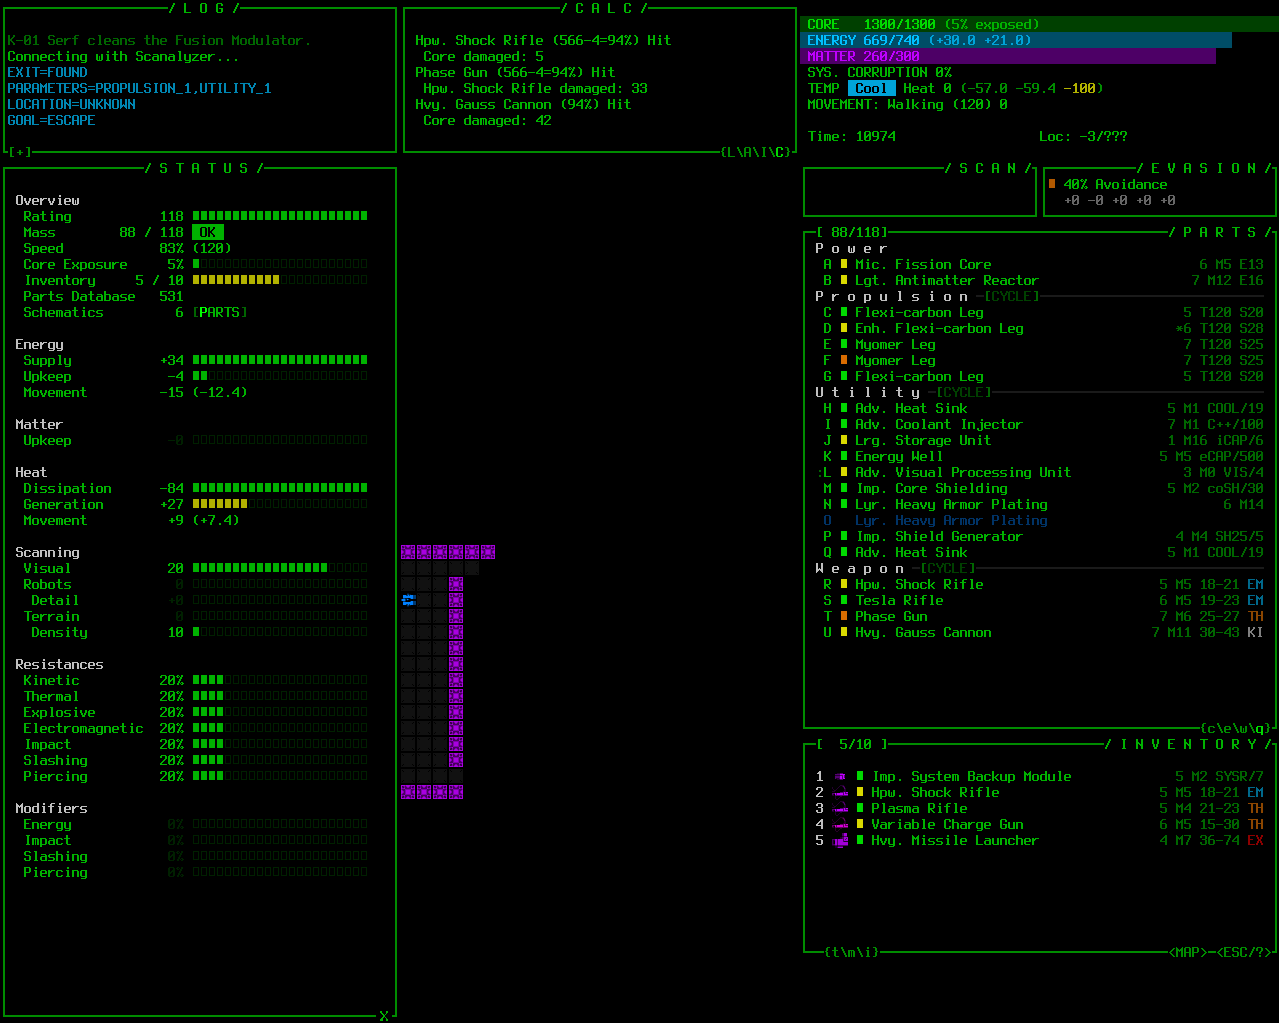Click the blue robot icon on the map

click(408, 600)
